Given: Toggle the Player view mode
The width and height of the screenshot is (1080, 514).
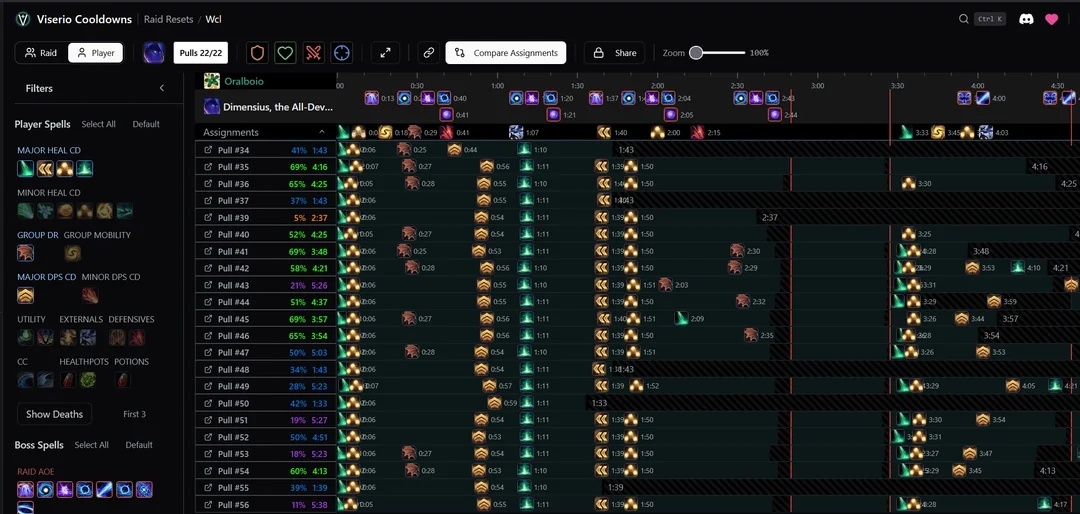Looking at the screenshot, I should 95,53.
